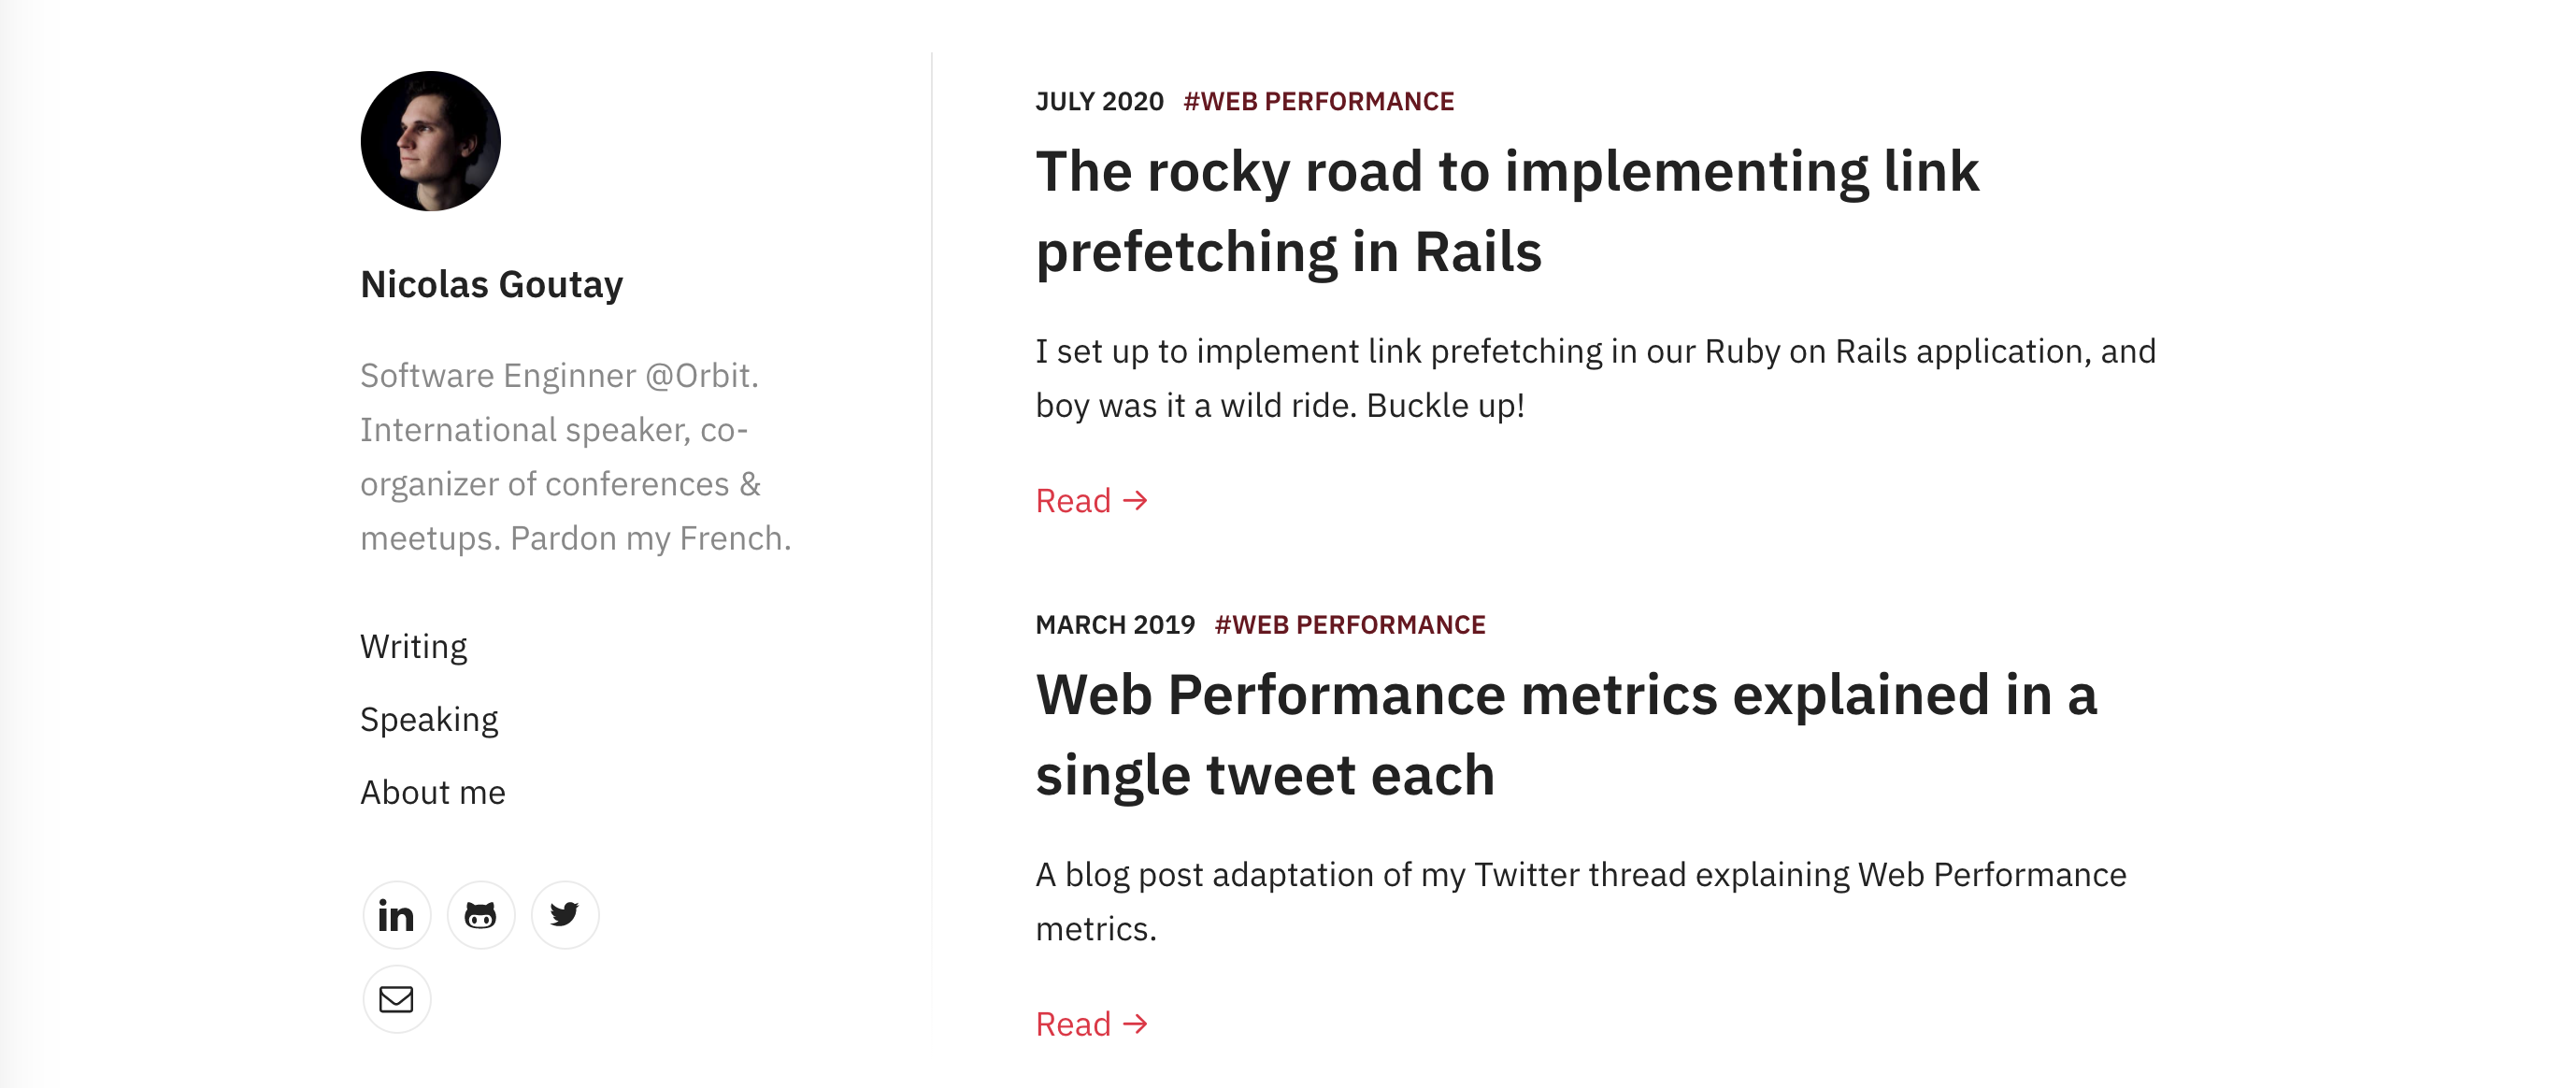The height and width of the screenshot is (1088, 2576).
Task: Open Web Performance metrics explained title
Action: 1566,734
